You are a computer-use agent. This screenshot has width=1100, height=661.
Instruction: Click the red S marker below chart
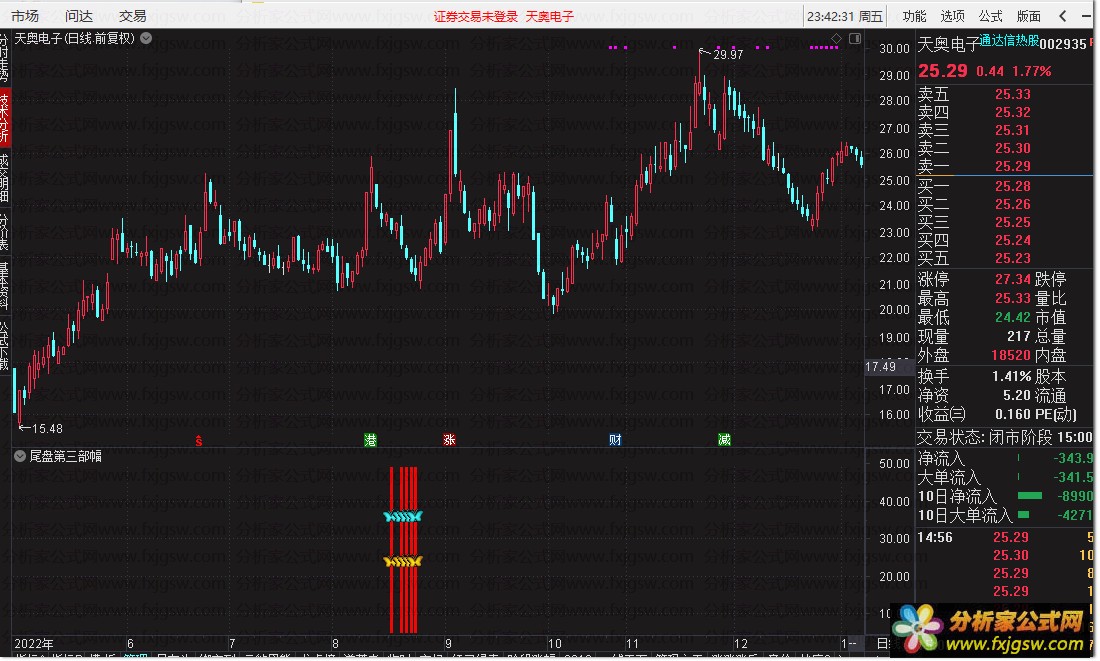pyautogui.click(x=199, y=441)
